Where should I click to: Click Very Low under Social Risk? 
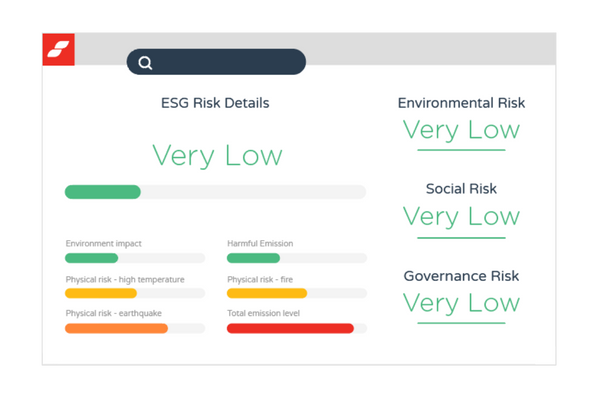coord(461,216)
